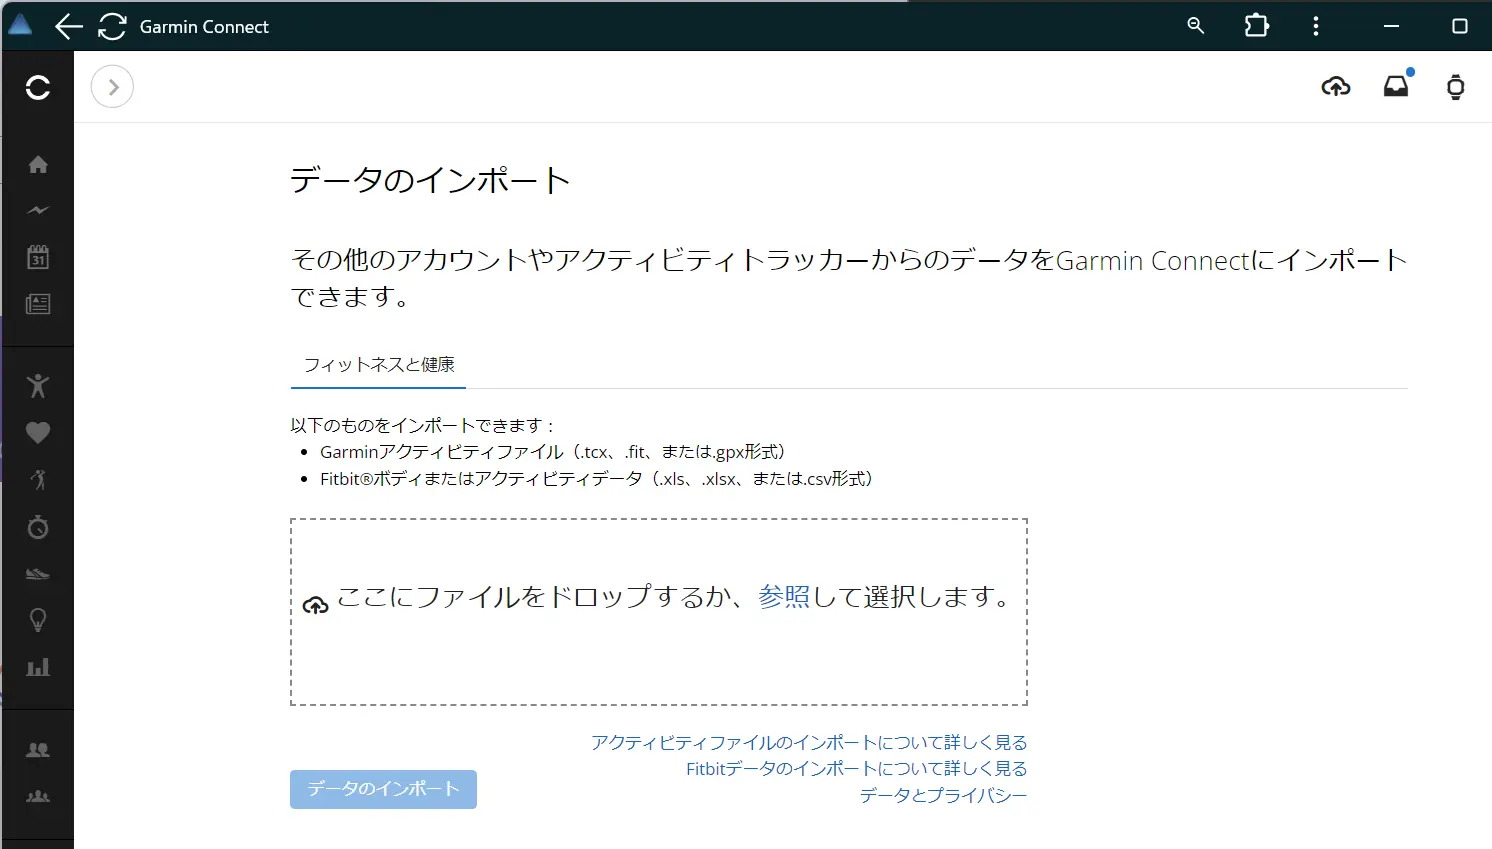Open Groups icon in sidebar
Image resolution: width=1492 pixels, height=849 pixels.
[38, 797]
